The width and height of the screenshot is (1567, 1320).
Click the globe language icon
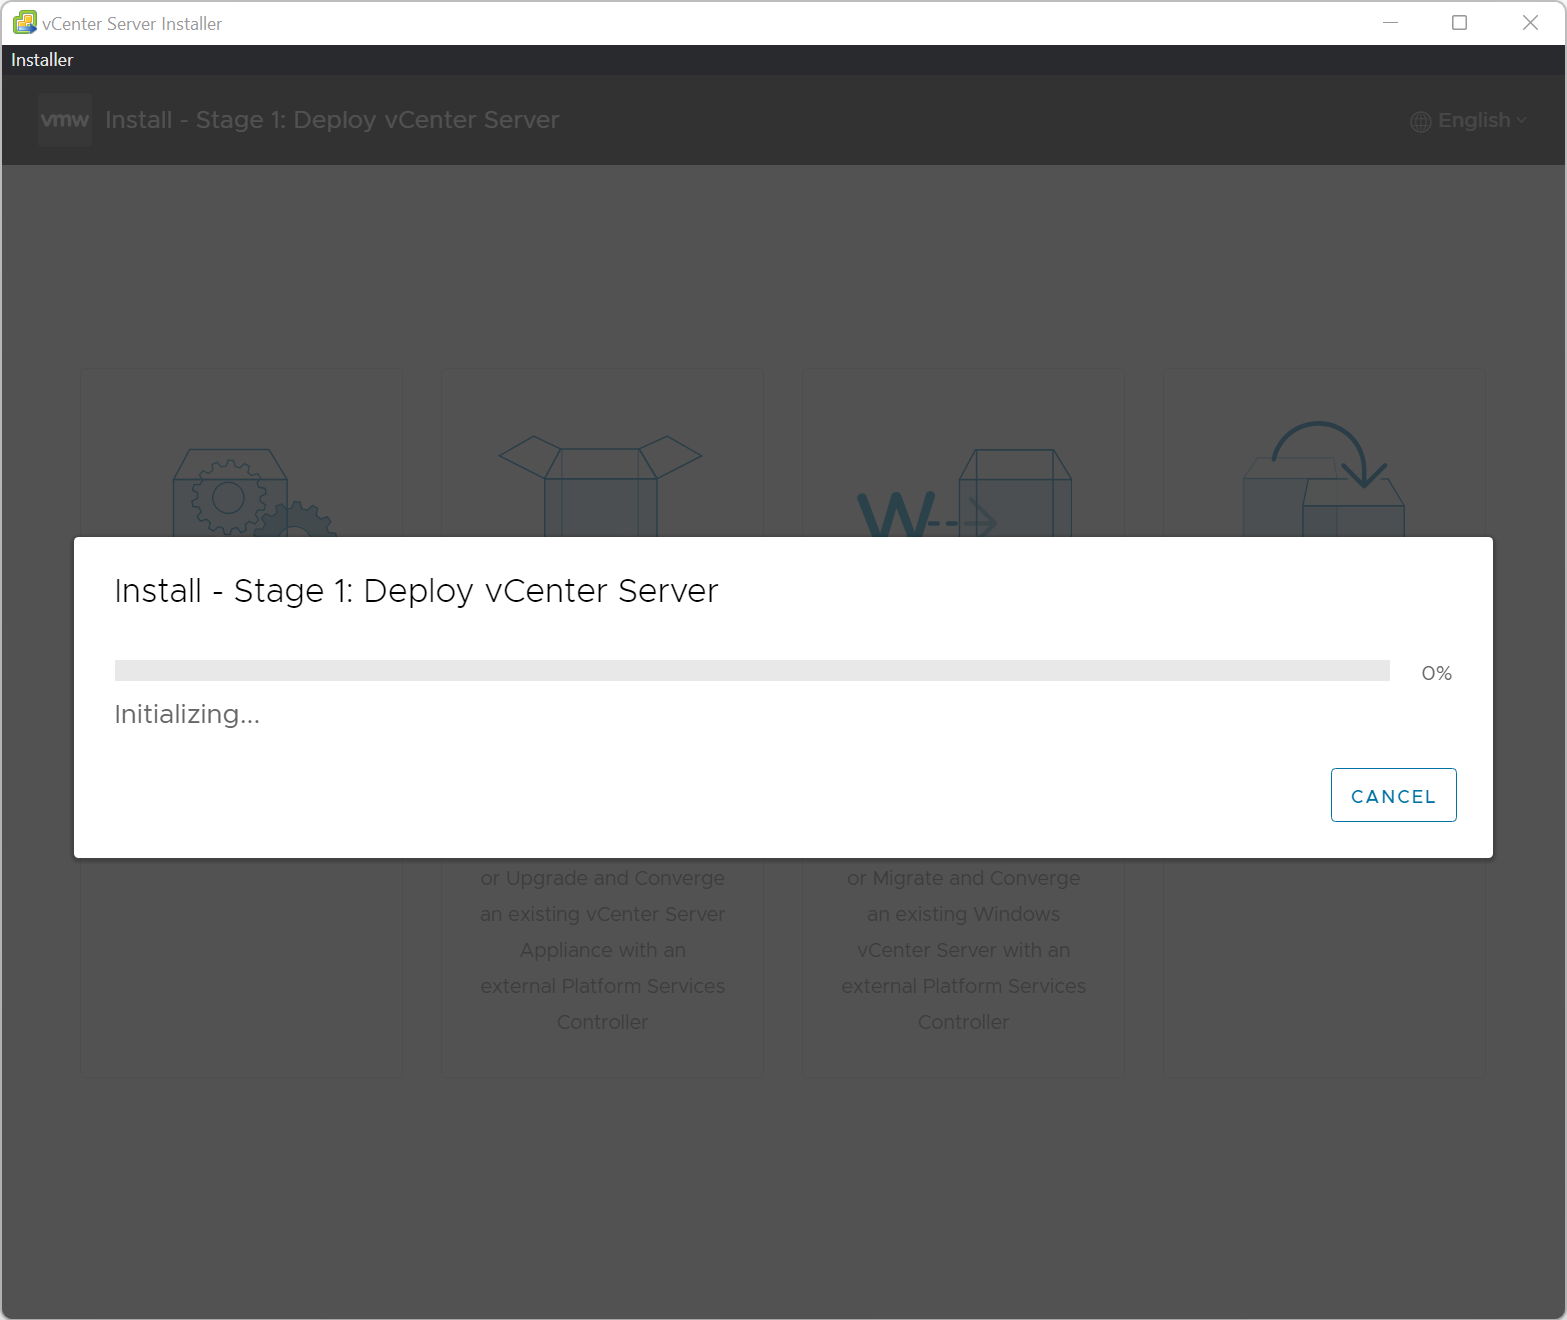pyautogui.click(x=1419, y=120)
